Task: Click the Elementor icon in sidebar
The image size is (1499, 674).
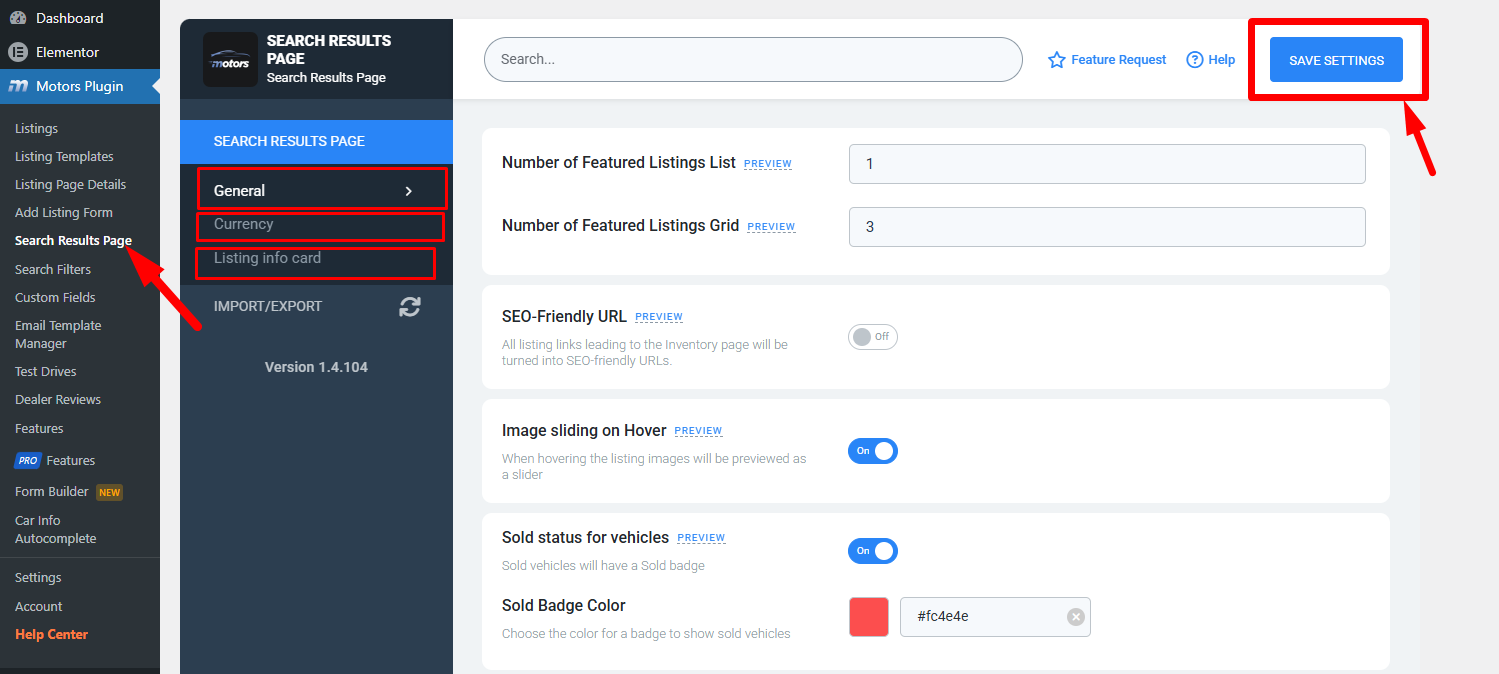Action: pyautogui.click(x=18, y=52)
